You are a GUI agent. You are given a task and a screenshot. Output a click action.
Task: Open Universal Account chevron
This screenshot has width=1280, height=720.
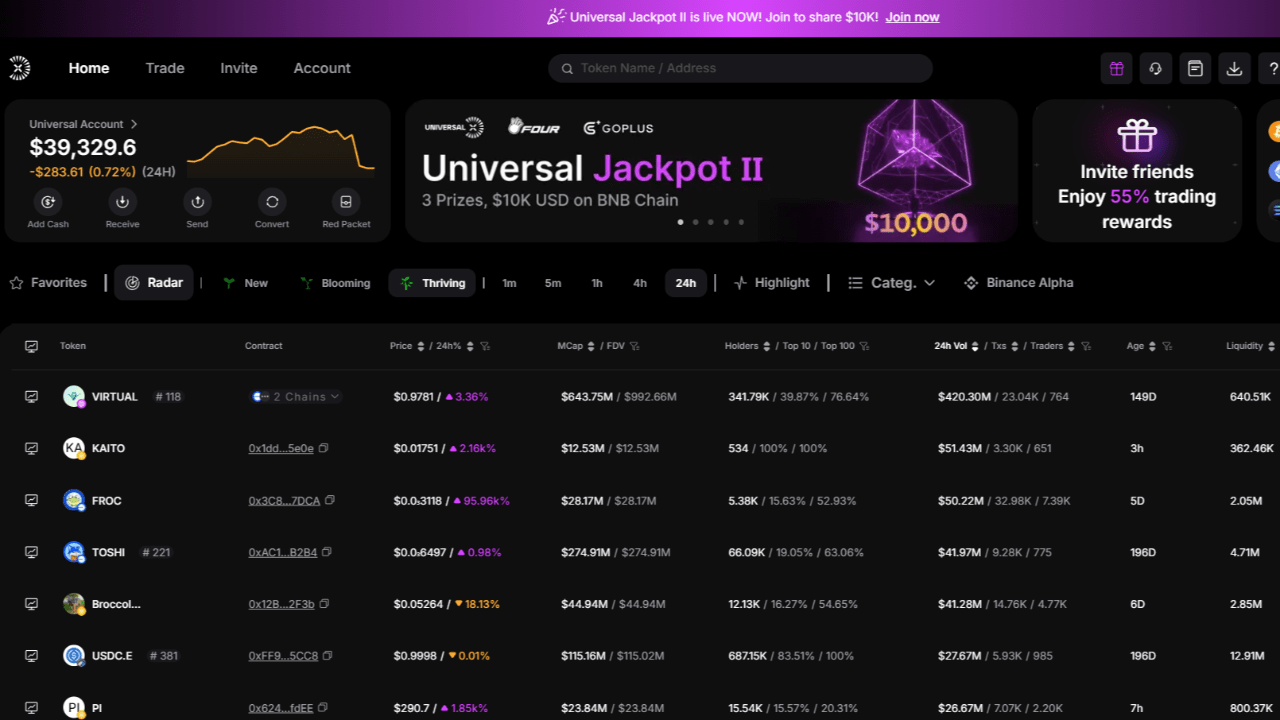point(134,124)
